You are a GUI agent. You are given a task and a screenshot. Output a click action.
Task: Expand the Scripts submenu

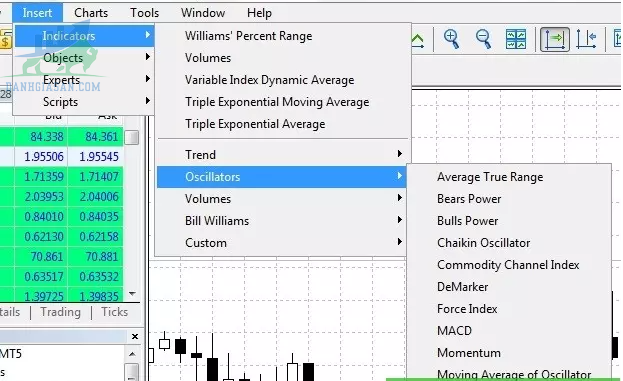pyautogui.click(x=84, y=102)
